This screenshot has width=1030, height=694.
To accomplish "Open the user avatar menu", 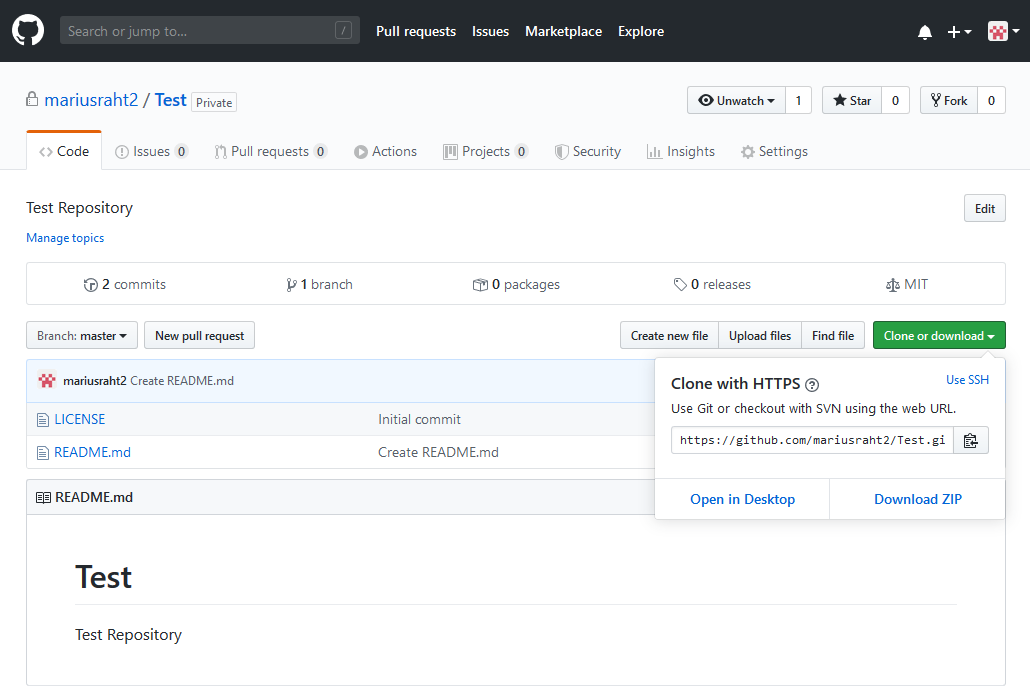I will 1004,31.
